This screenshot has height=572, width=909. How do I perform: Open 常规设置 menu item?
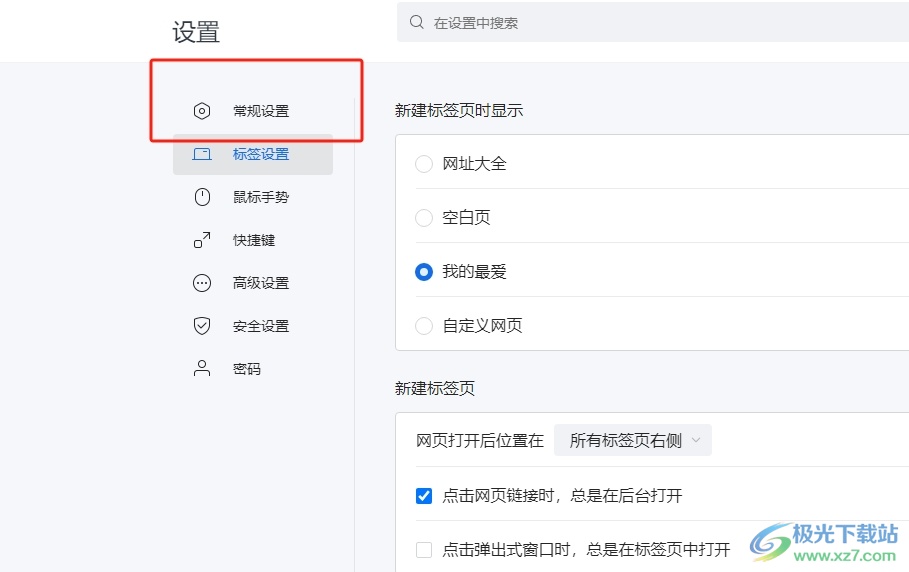point(261,111)
